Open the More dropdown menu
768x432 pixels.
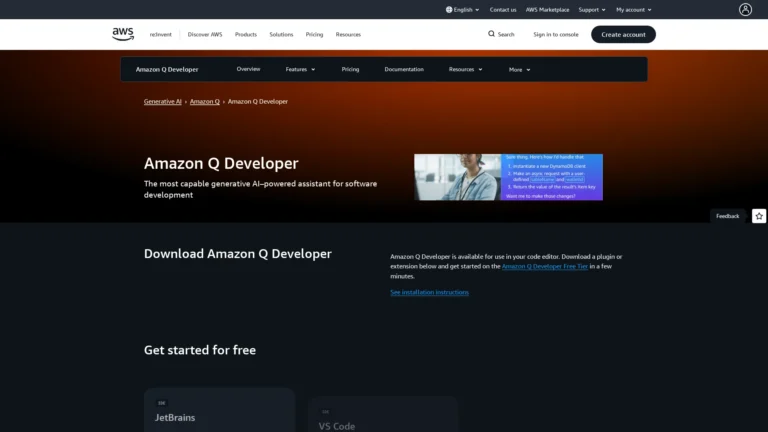tap(519, 69)
